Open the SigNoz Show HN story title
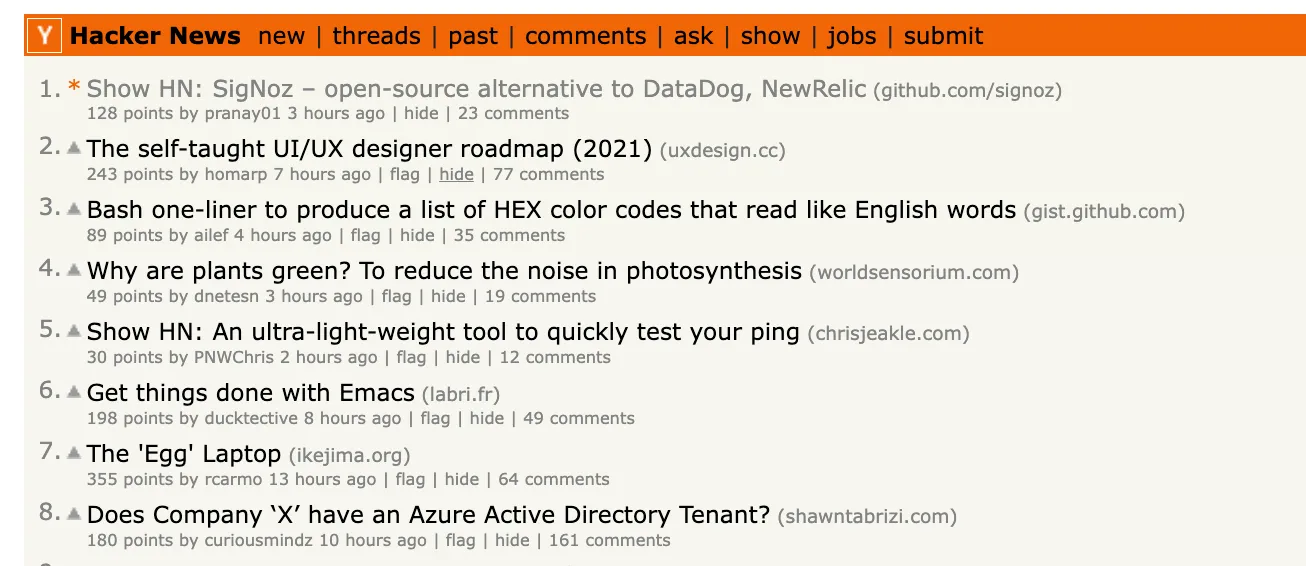1306x566 pixels. tap(476, 89)
